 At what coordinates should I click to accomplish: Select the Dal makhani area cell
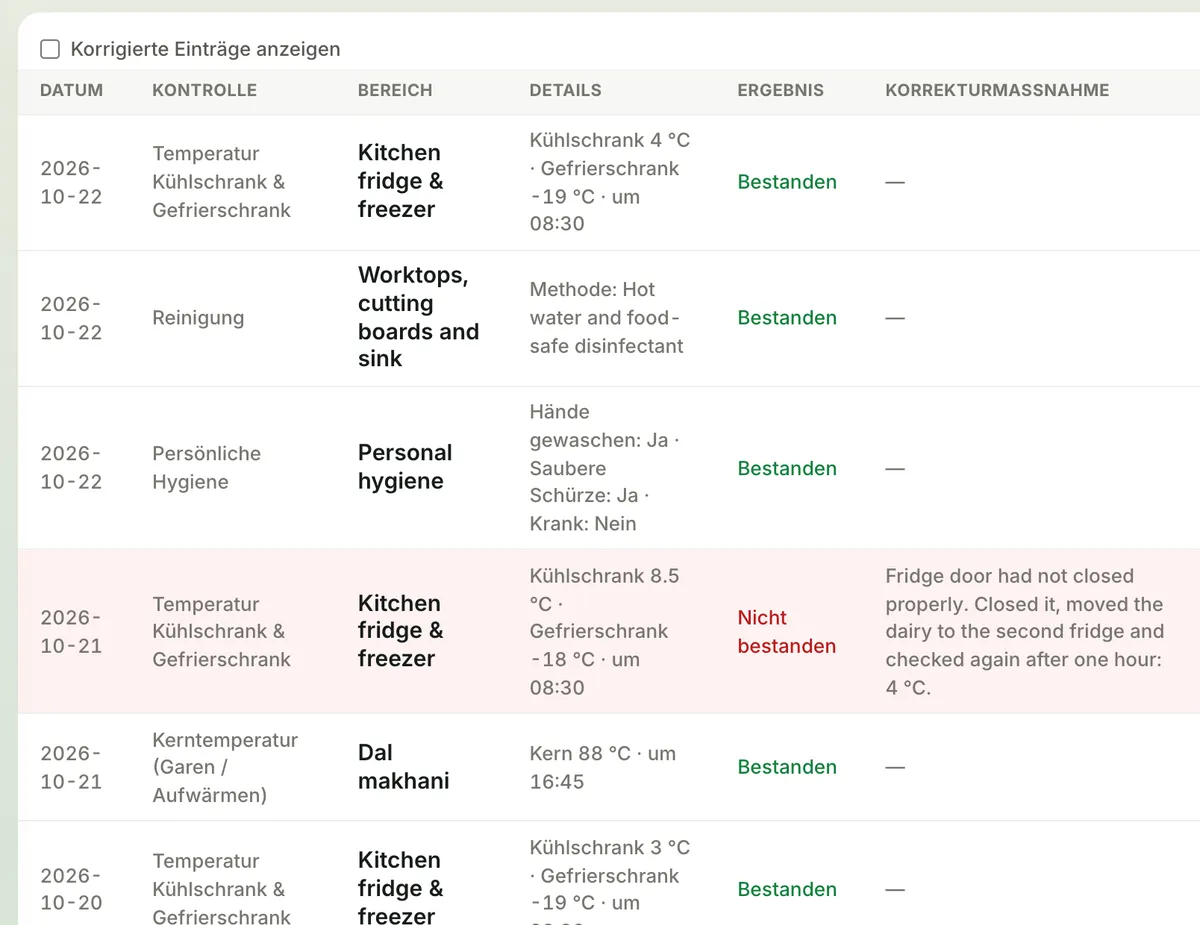pyautogui.click(x=403, y=767)
